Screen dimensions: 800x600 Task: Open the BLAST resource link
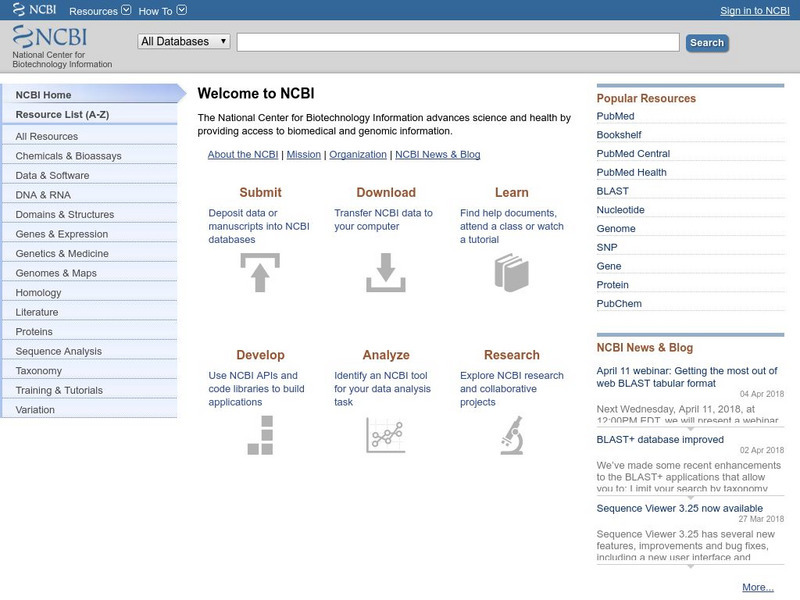(612, 190)
